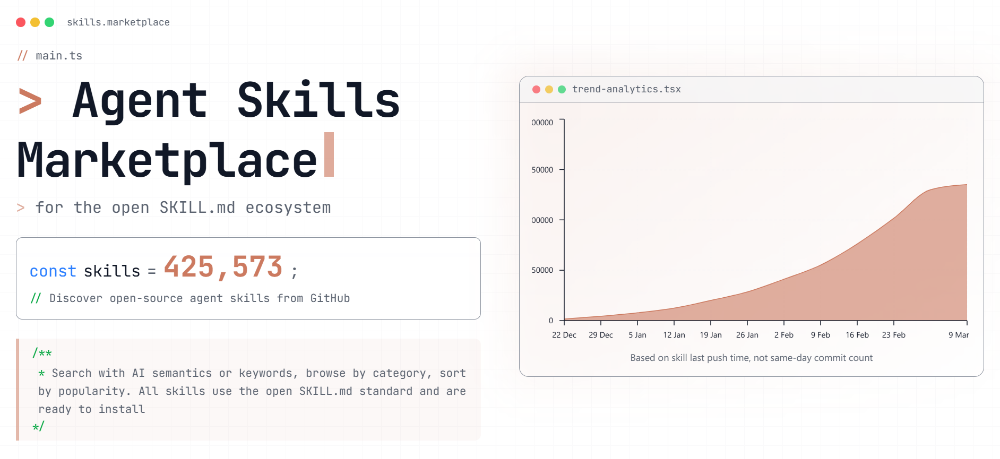Click the red dot beside skills.marketplace

pos(21,22)
